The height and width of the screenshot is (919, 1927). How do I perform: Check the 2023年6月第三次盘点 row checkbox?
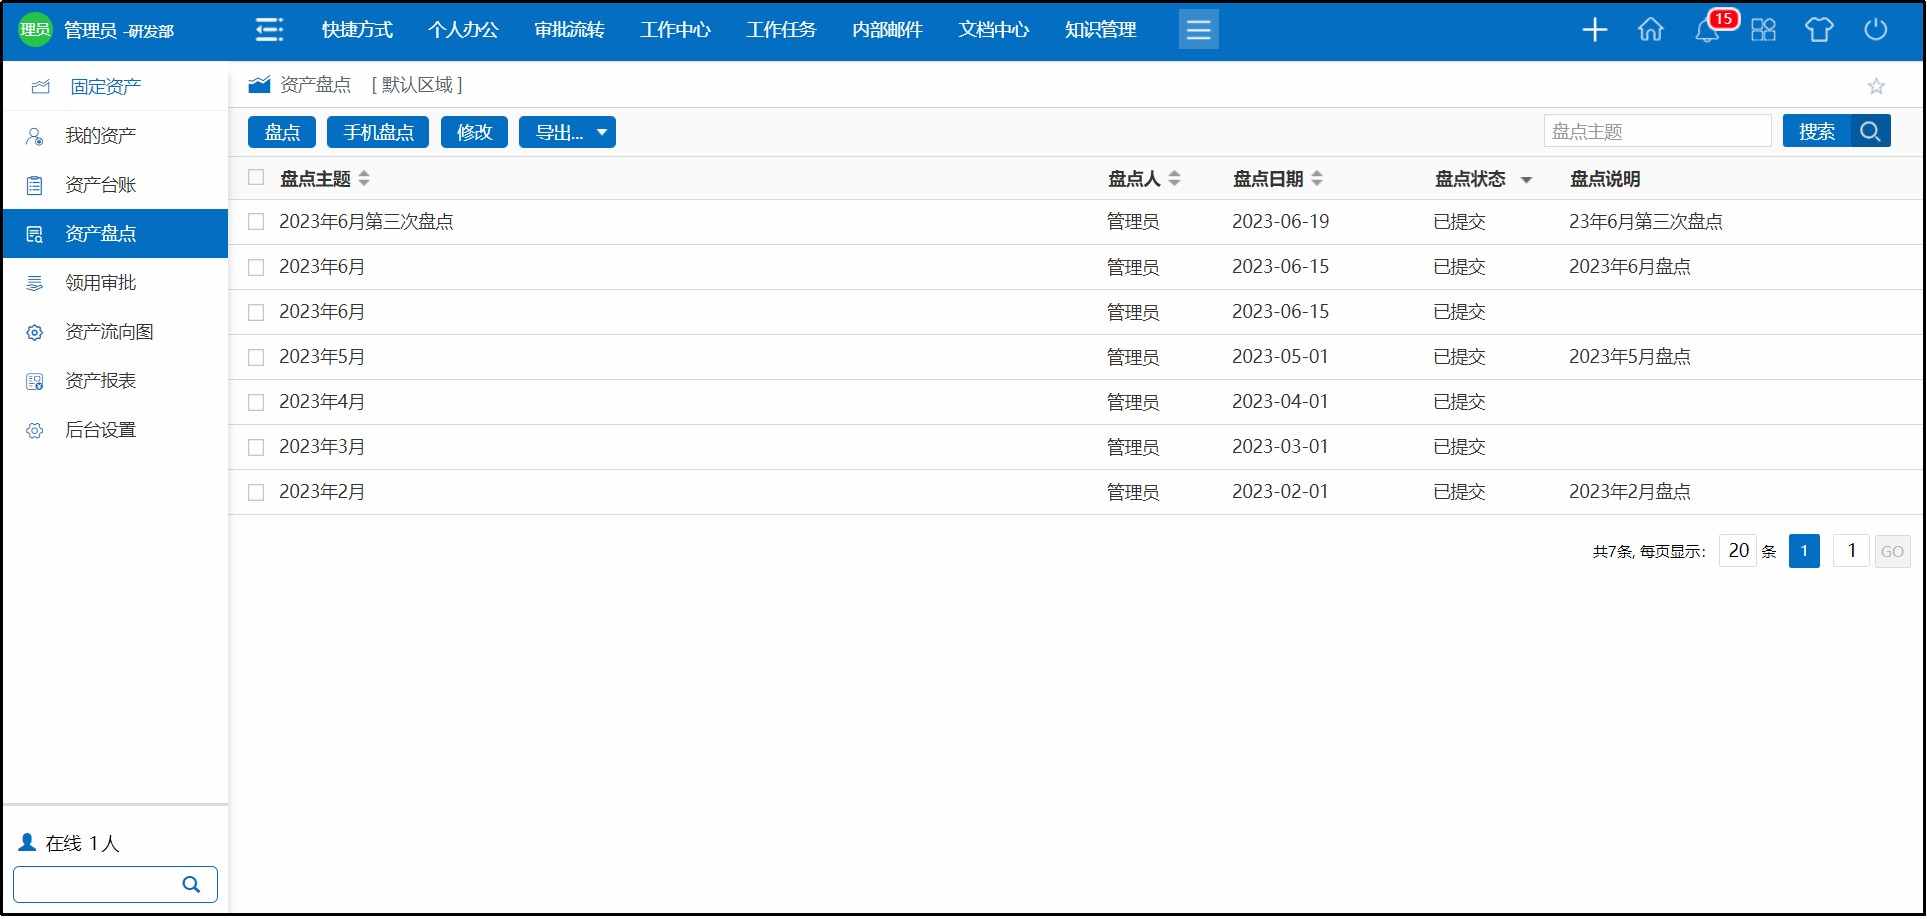pos(256,222)
